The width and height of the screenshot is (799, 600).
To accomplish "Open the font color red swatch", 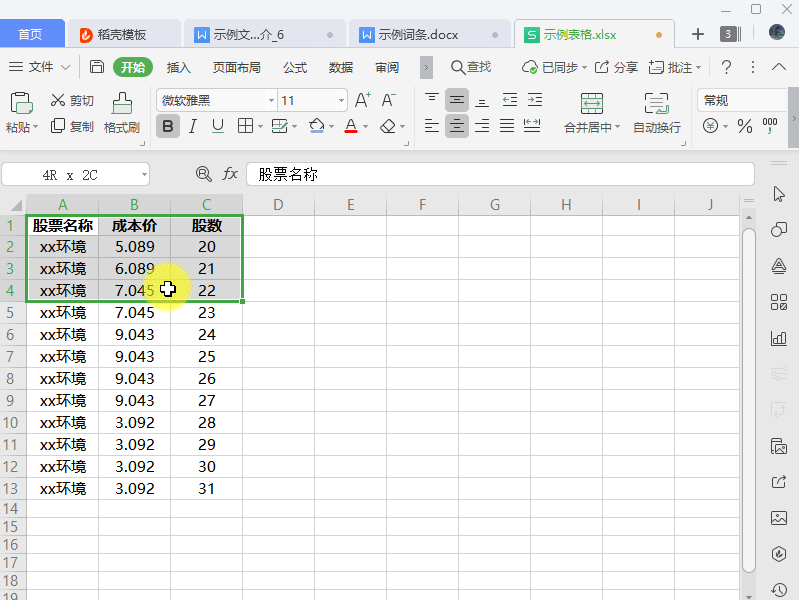I will coord(351,127).
